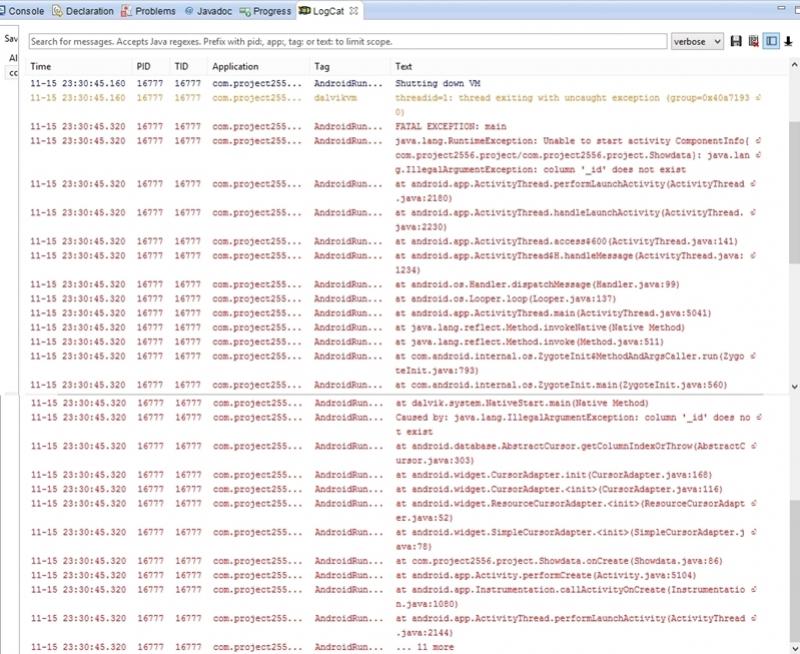Image resolution: width=800 pixels, height=654 pixels.
Task: Click the log scrollbar down arrow
Action: (794, 387)
